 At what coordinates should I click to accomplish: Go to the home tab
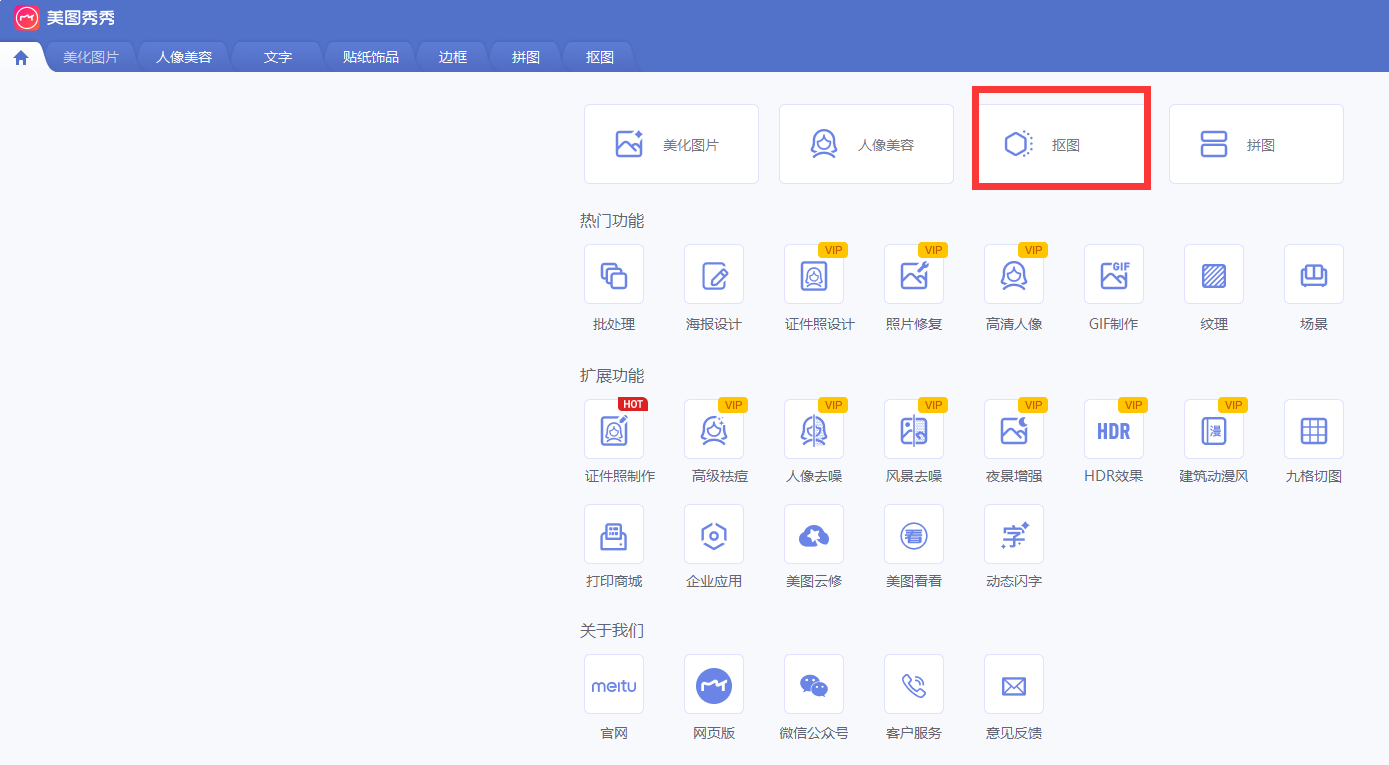coord(21,57)
